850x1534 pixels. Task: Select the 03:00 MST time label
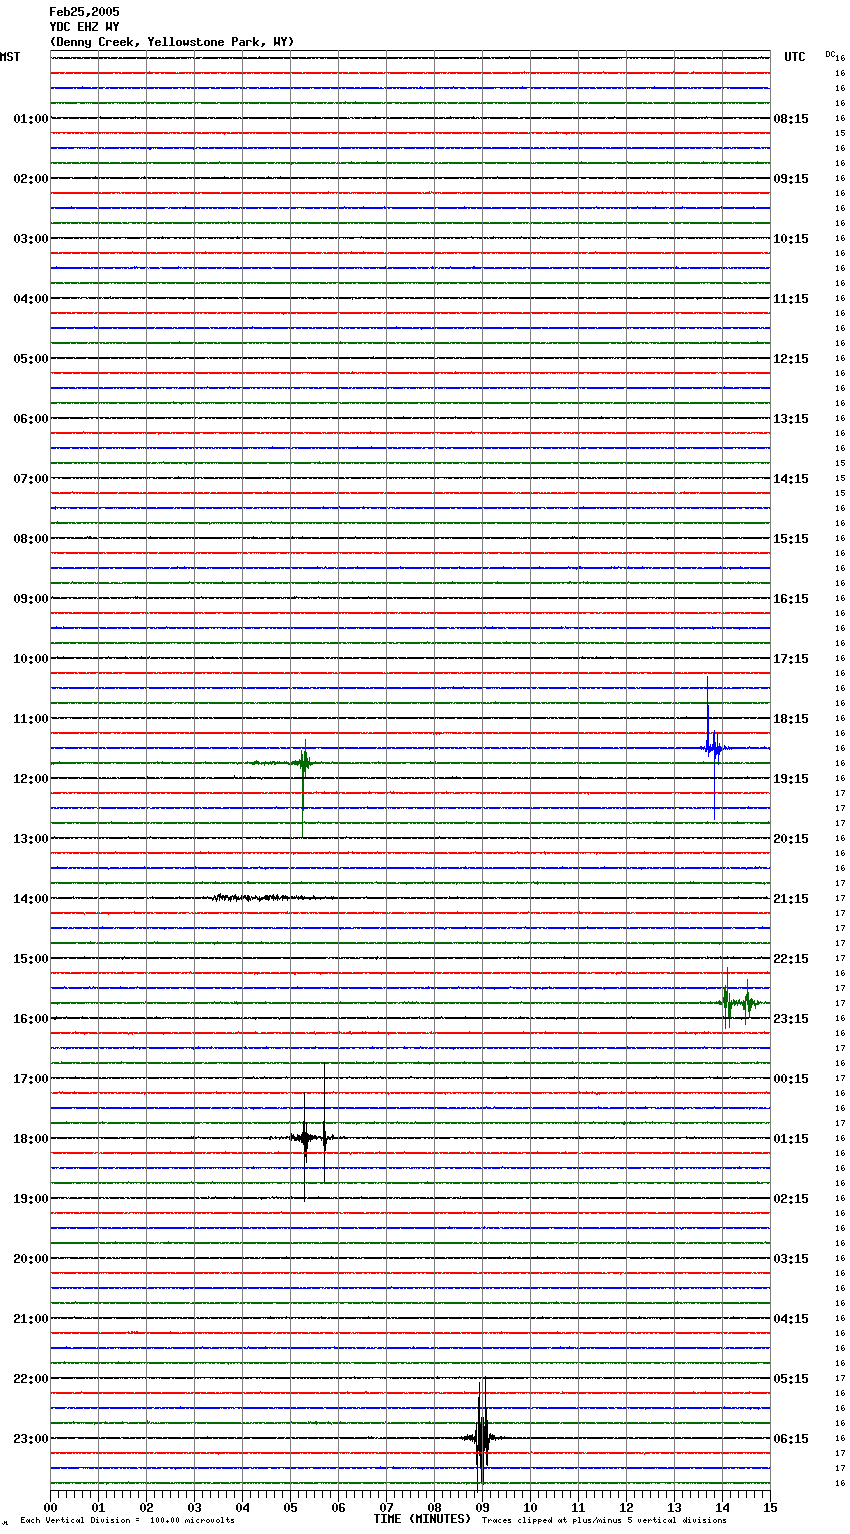(30, 239)
